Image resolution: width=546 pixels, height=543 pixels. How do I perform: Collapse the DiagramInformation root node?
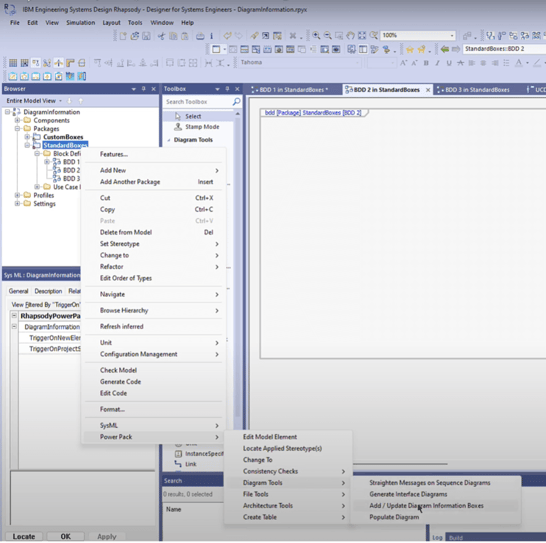pos(7,112)
